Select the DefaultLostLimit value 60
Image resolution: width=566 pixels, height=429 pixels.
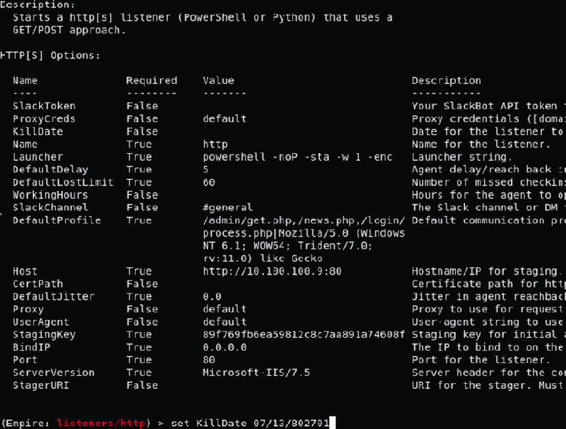click(209, 182)
